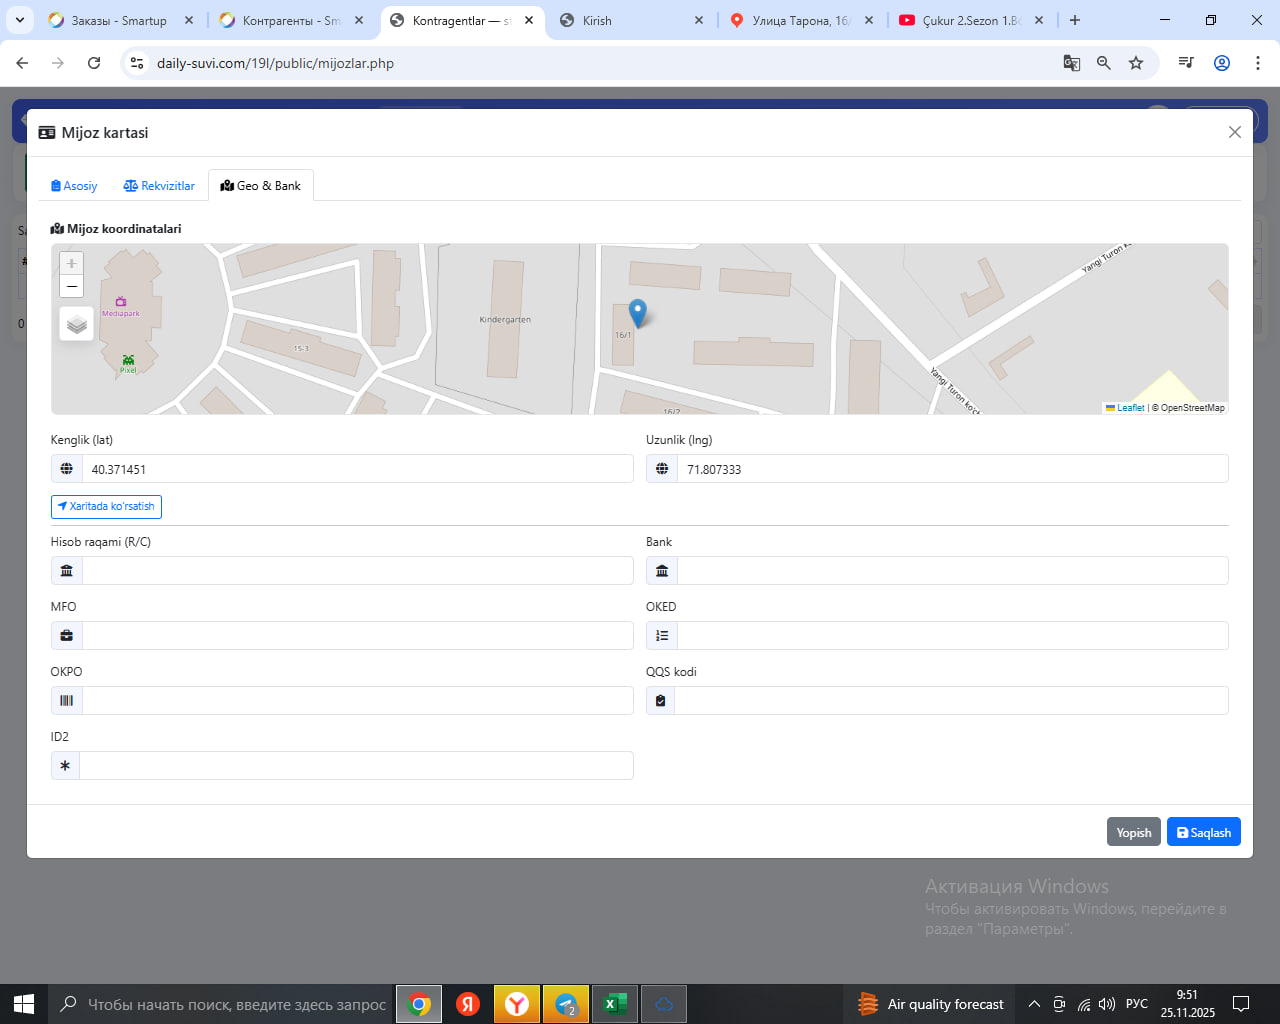Zoom in on the map

tap(71, 263)
